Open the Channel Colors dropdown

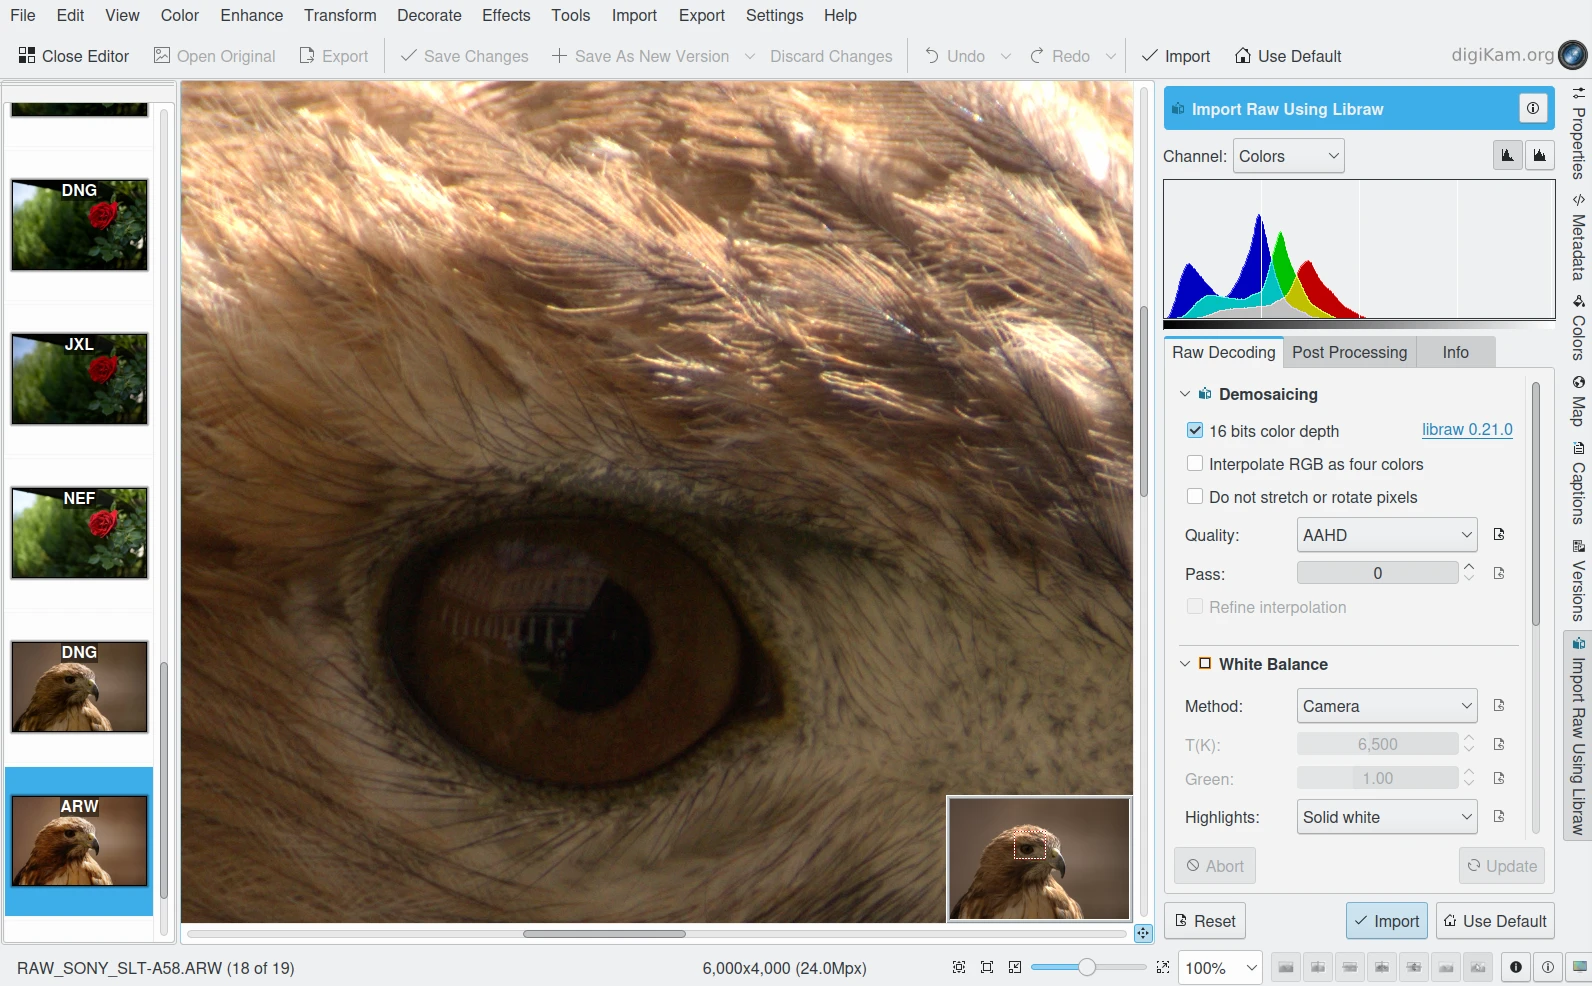(1288, 156)
